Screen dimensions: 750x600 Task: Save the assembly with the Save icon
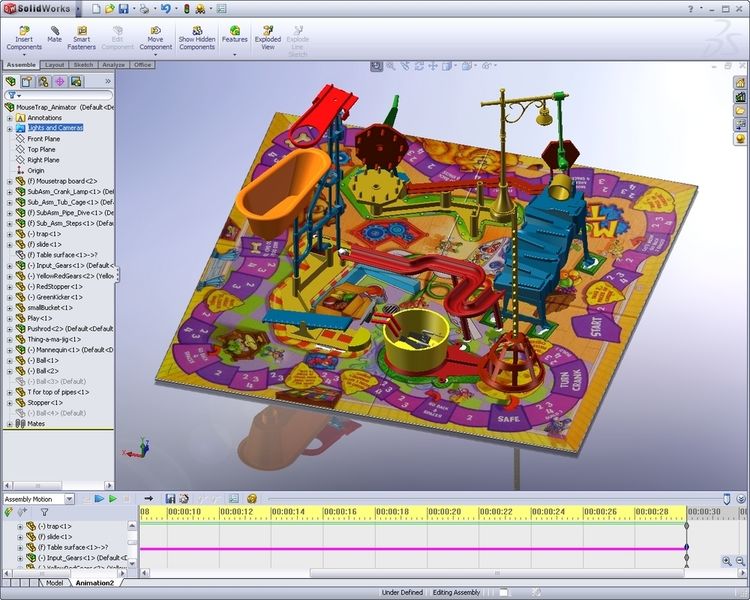click(123, 9)
